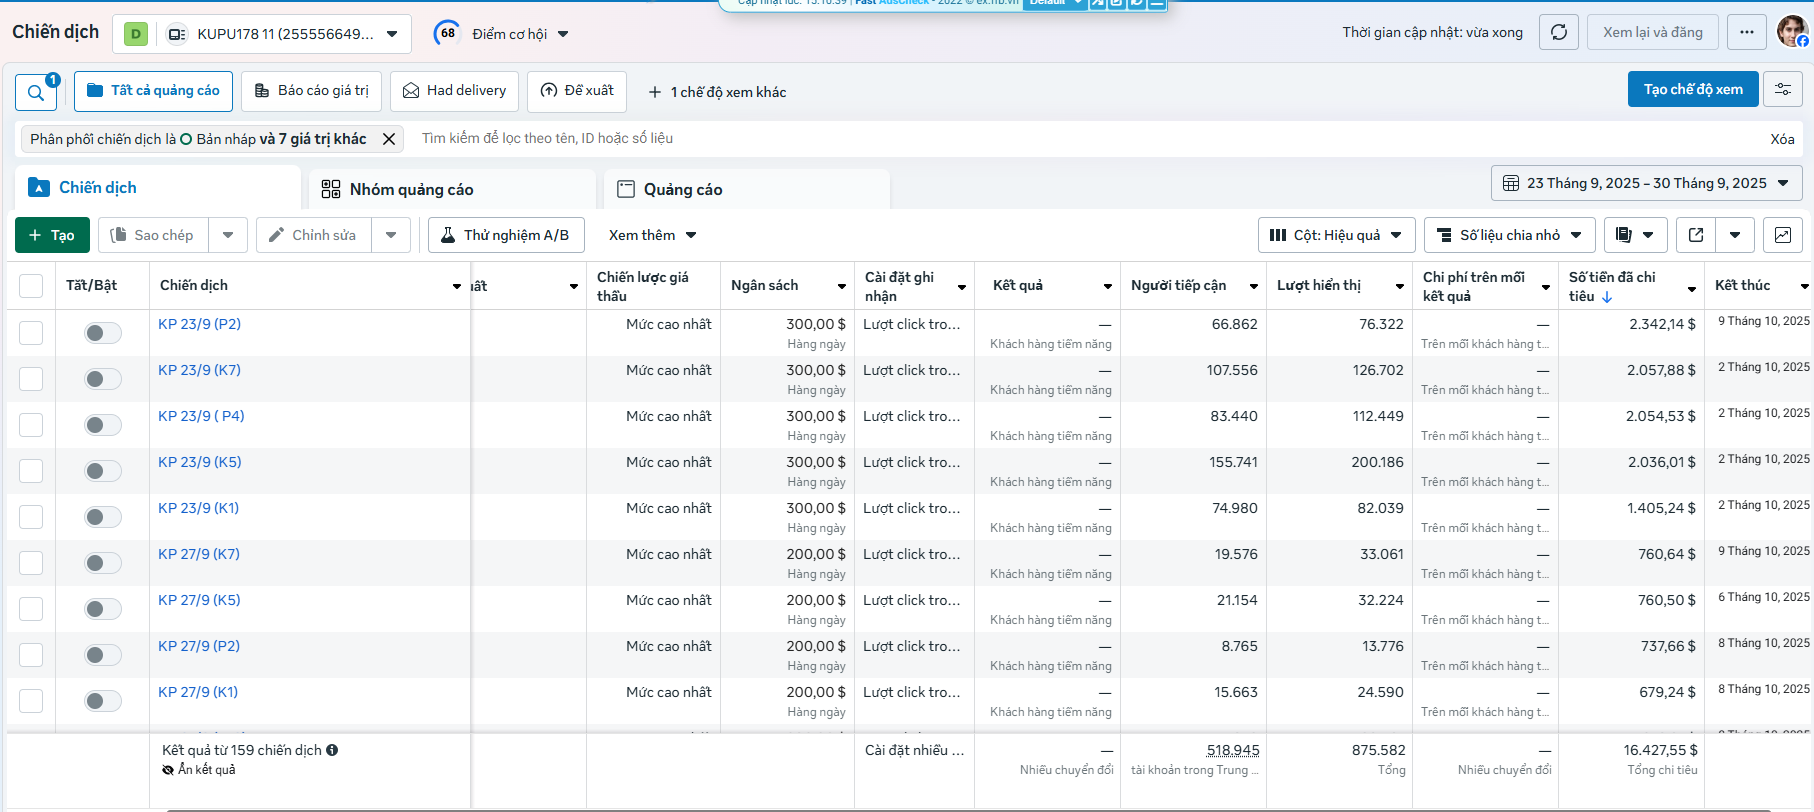Enable campaign KP 23/9 (K1)
This screenshot has width=1814, height=812.
[102, 517]
